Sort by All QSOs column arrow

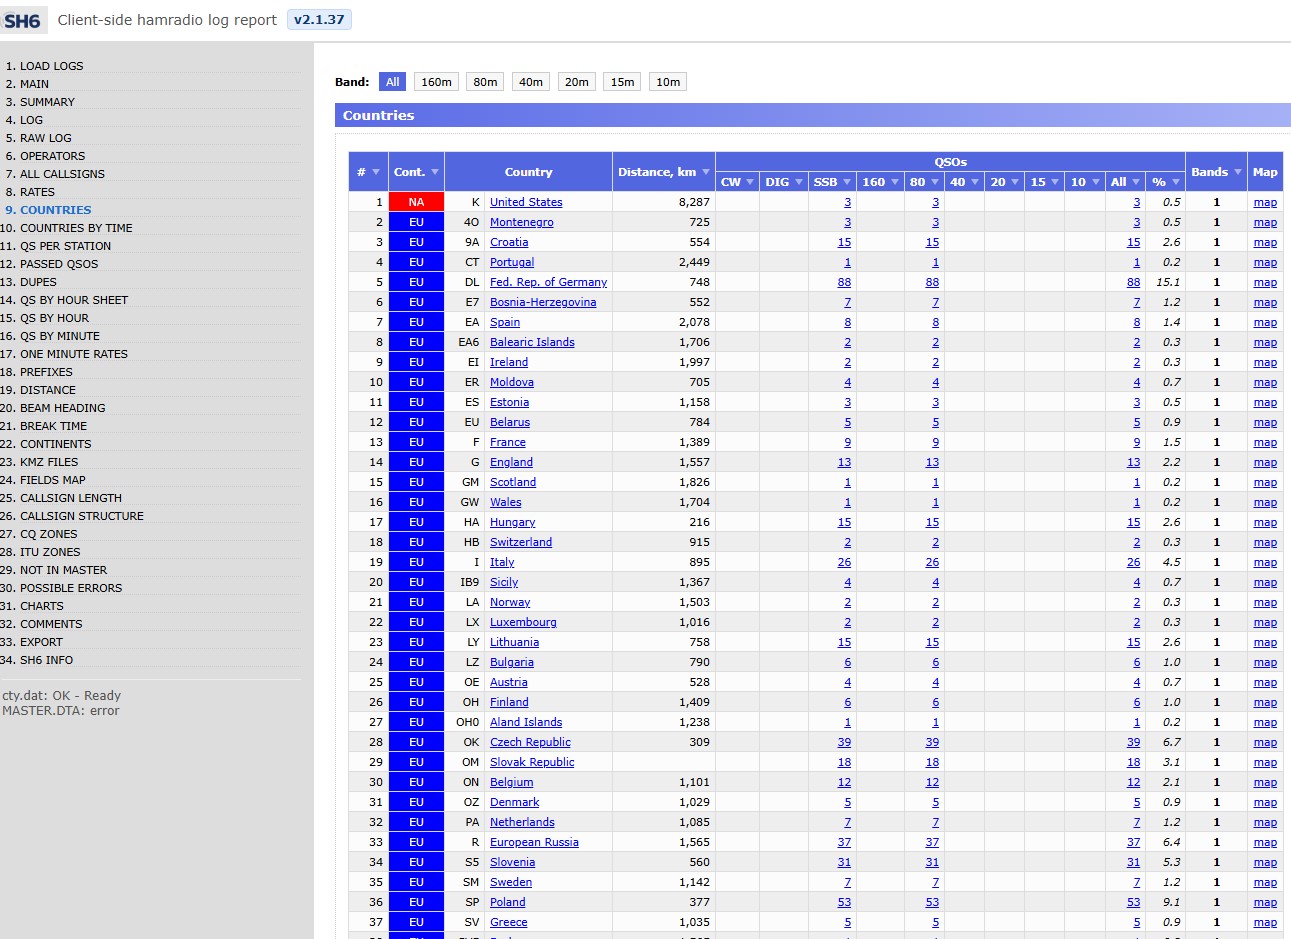click(1135, 182)
